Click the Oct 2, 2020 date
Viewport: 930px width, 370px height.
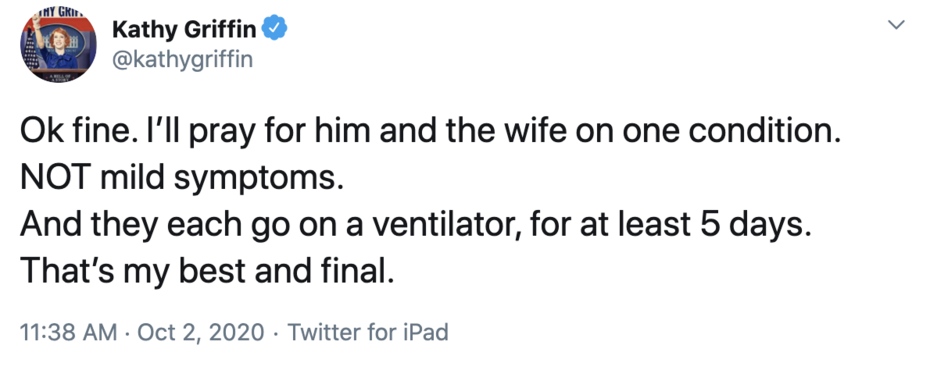pyautogui.click(x=201, y=332)
